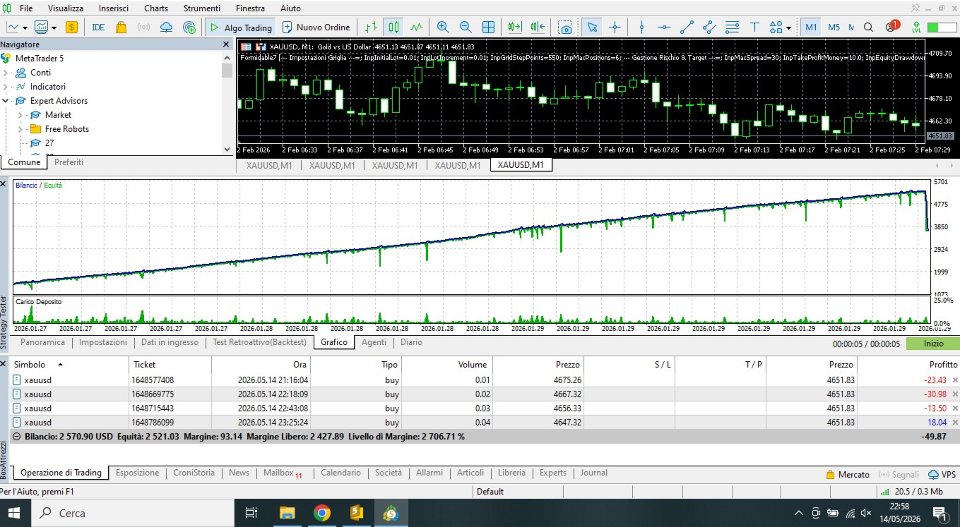Select the M5 timeframe

[x=833, y=27]
